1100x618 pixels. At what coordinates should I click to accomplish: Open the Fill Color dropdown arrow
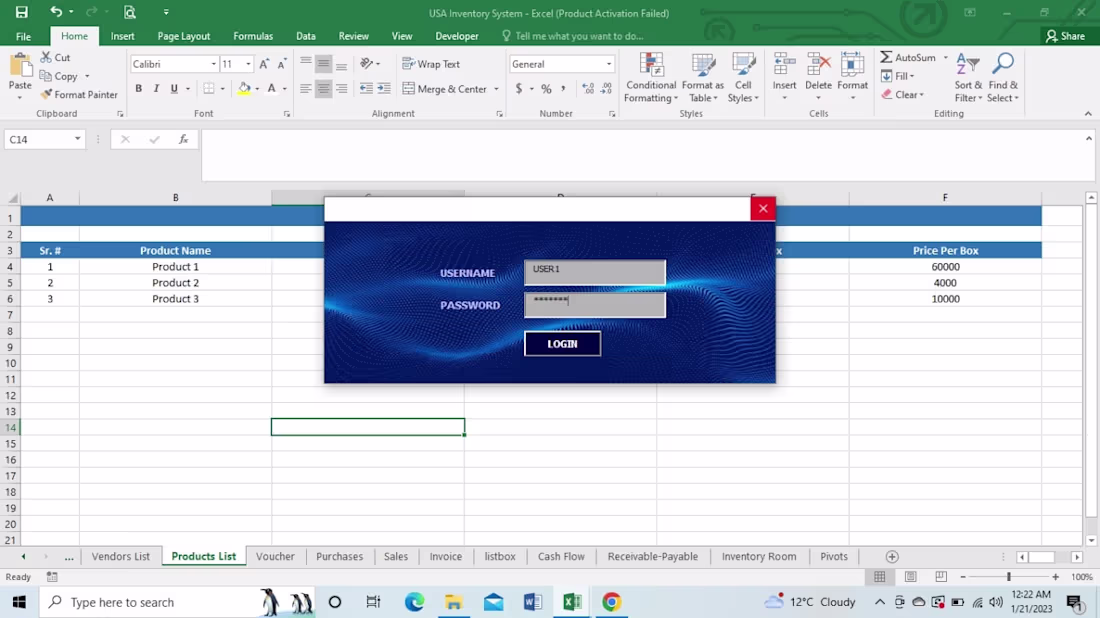point(256,88)
